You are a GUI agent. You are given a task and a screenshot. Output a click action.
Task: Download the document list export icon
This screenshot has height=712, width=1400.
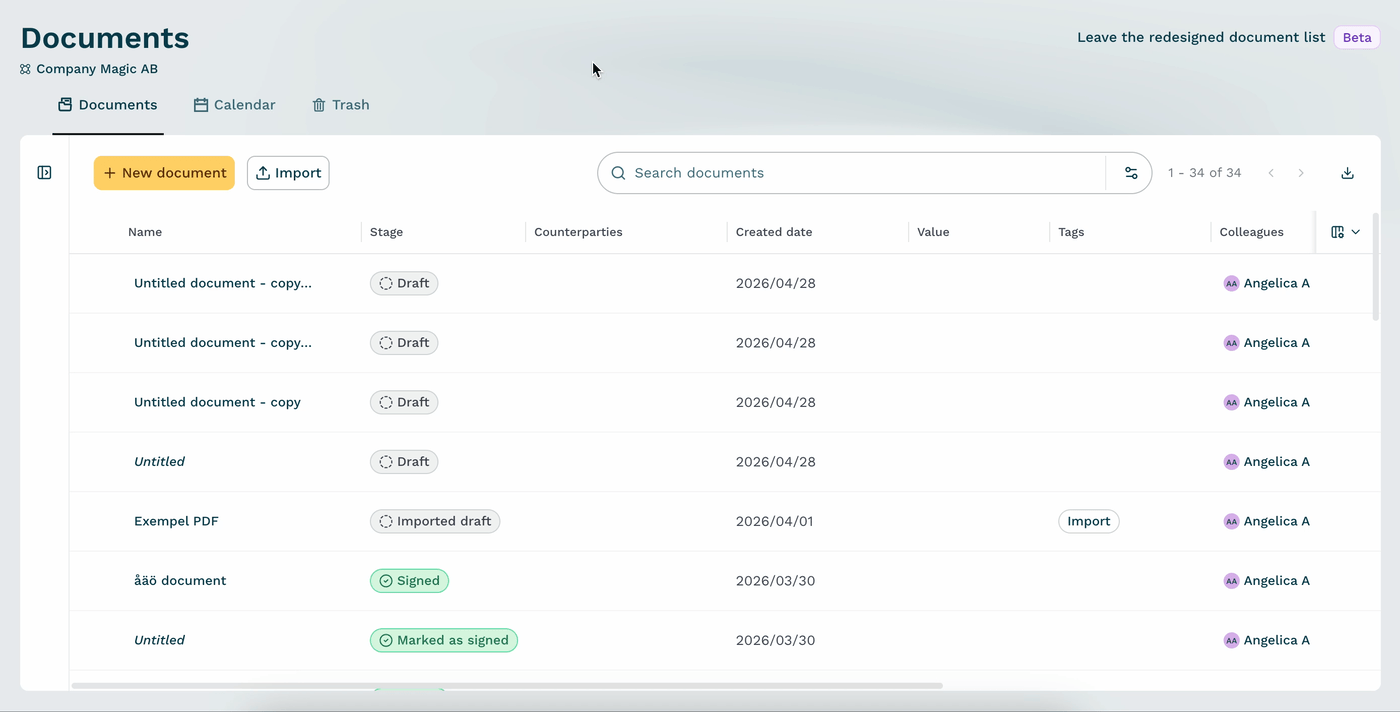(1347, 173)
